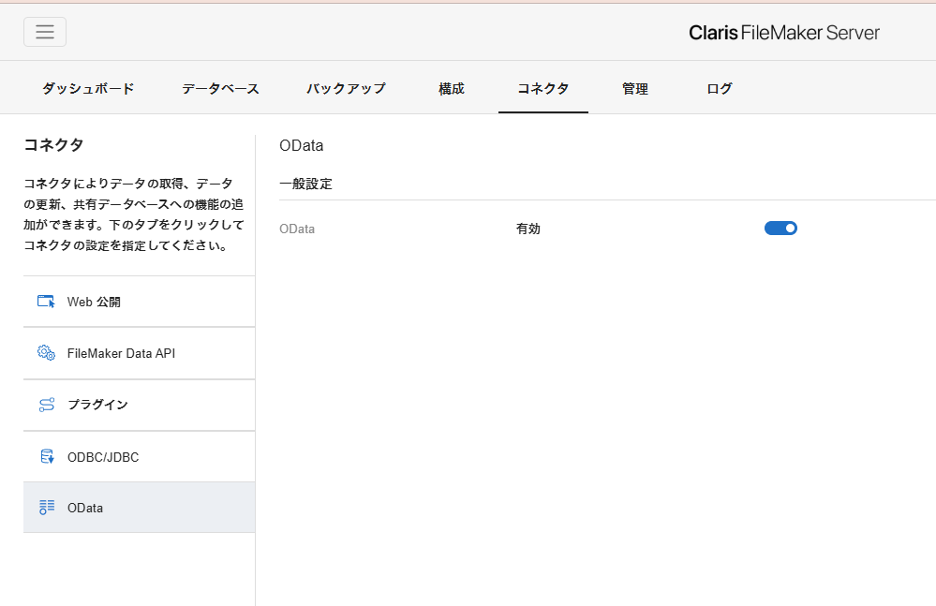
Task: Disable the OData 有効 toggle switch
Action: [780, 228]
